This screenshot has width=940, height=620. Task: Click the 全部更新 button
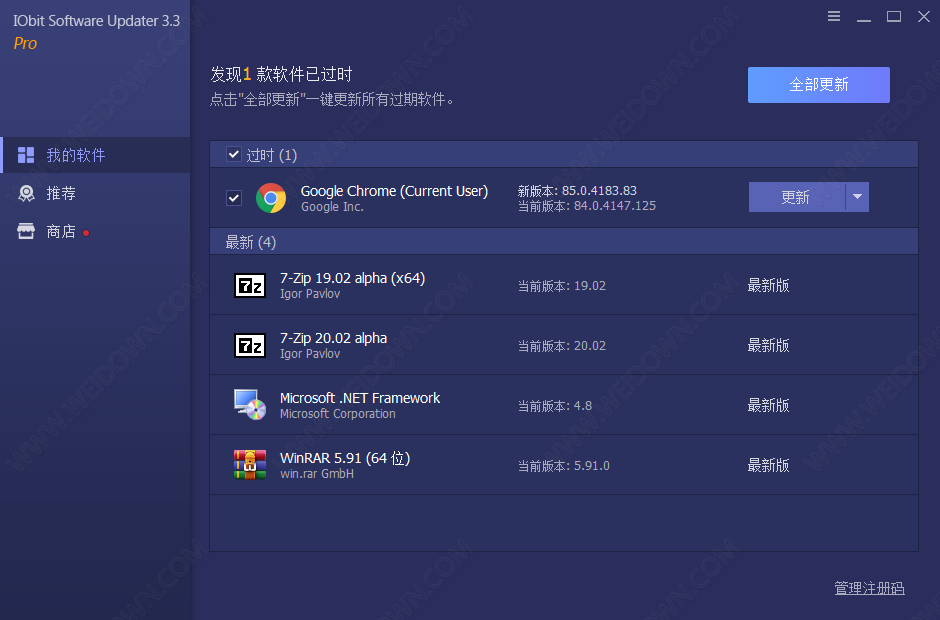818,85
